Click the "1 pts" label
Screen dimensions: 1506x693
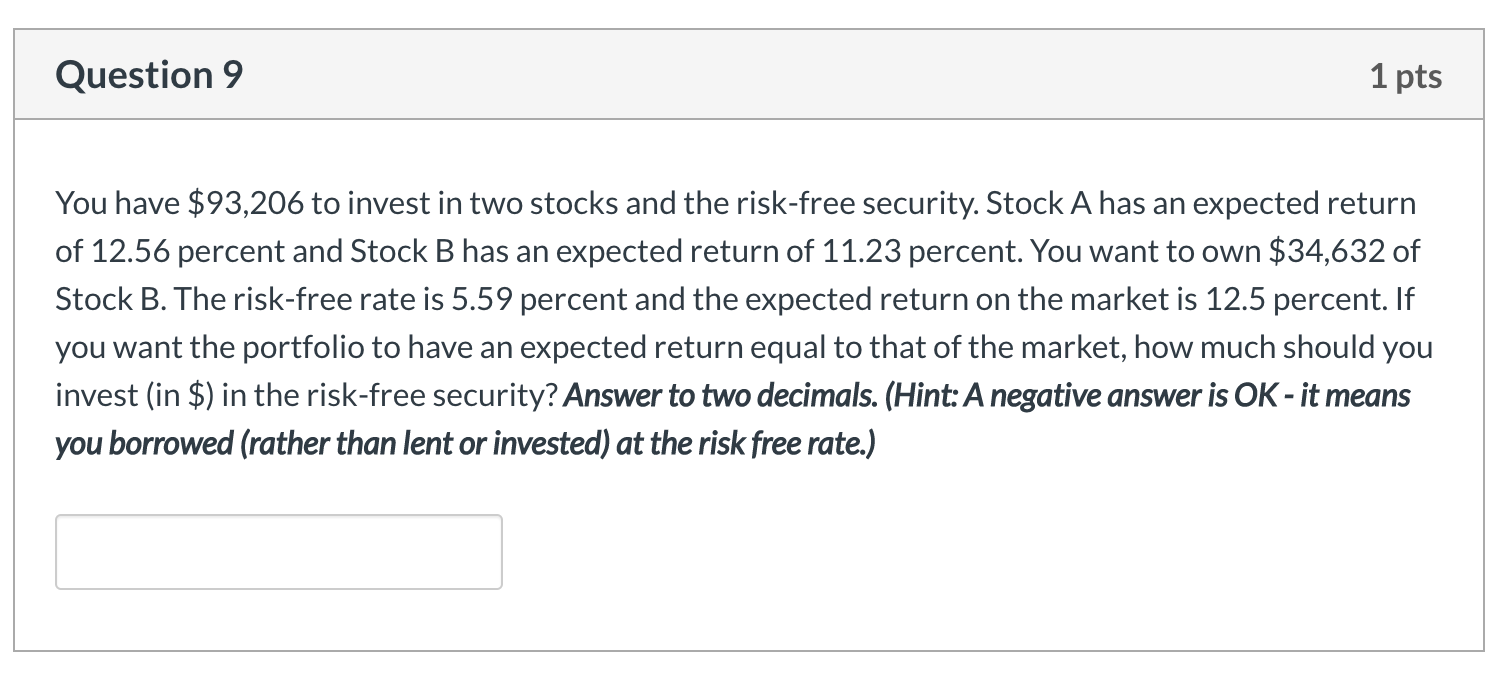click(x=1406, y=77)
